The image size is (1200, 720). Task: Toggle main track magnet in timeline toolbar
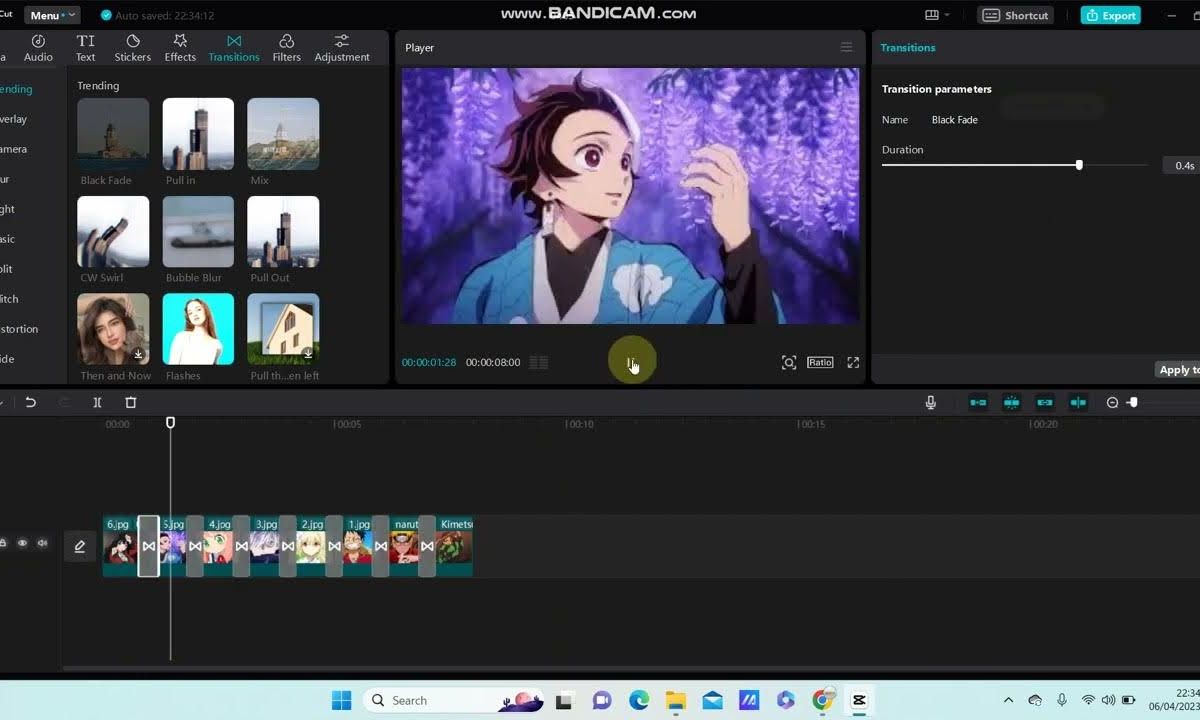pos(978,402)
